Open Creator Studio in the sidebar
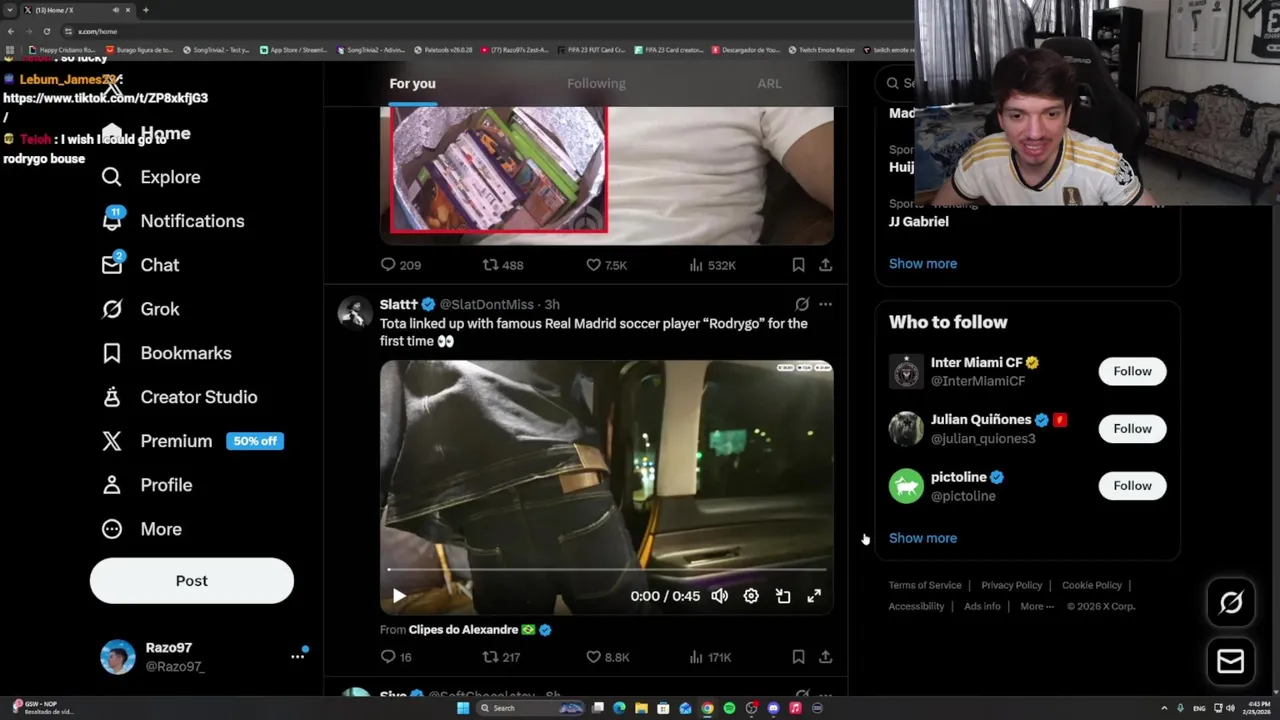Viewport: 1280px width, 720px height. tap(179, 397)
